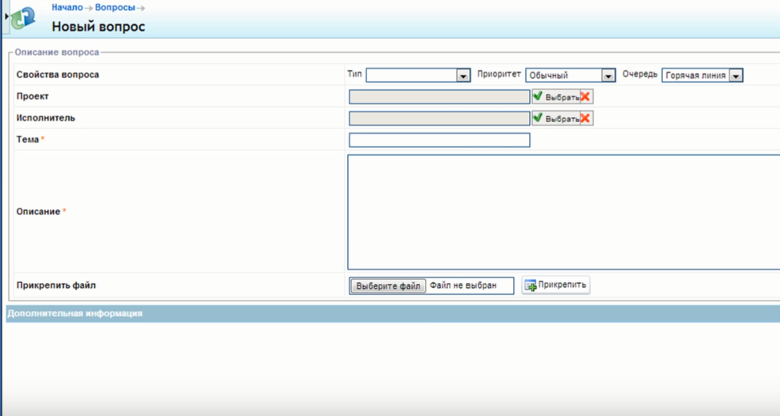Go to Вопросы breadcrumb link
Viewport: 780px width, 416px height.
click(115, 7)
